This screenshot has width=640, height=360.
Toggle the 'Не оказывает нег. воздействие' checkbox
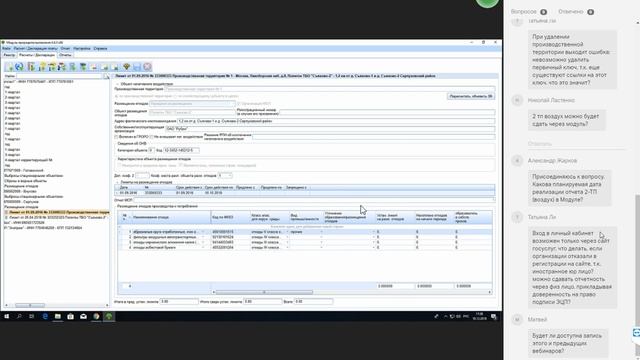click(x=151, y=137)
